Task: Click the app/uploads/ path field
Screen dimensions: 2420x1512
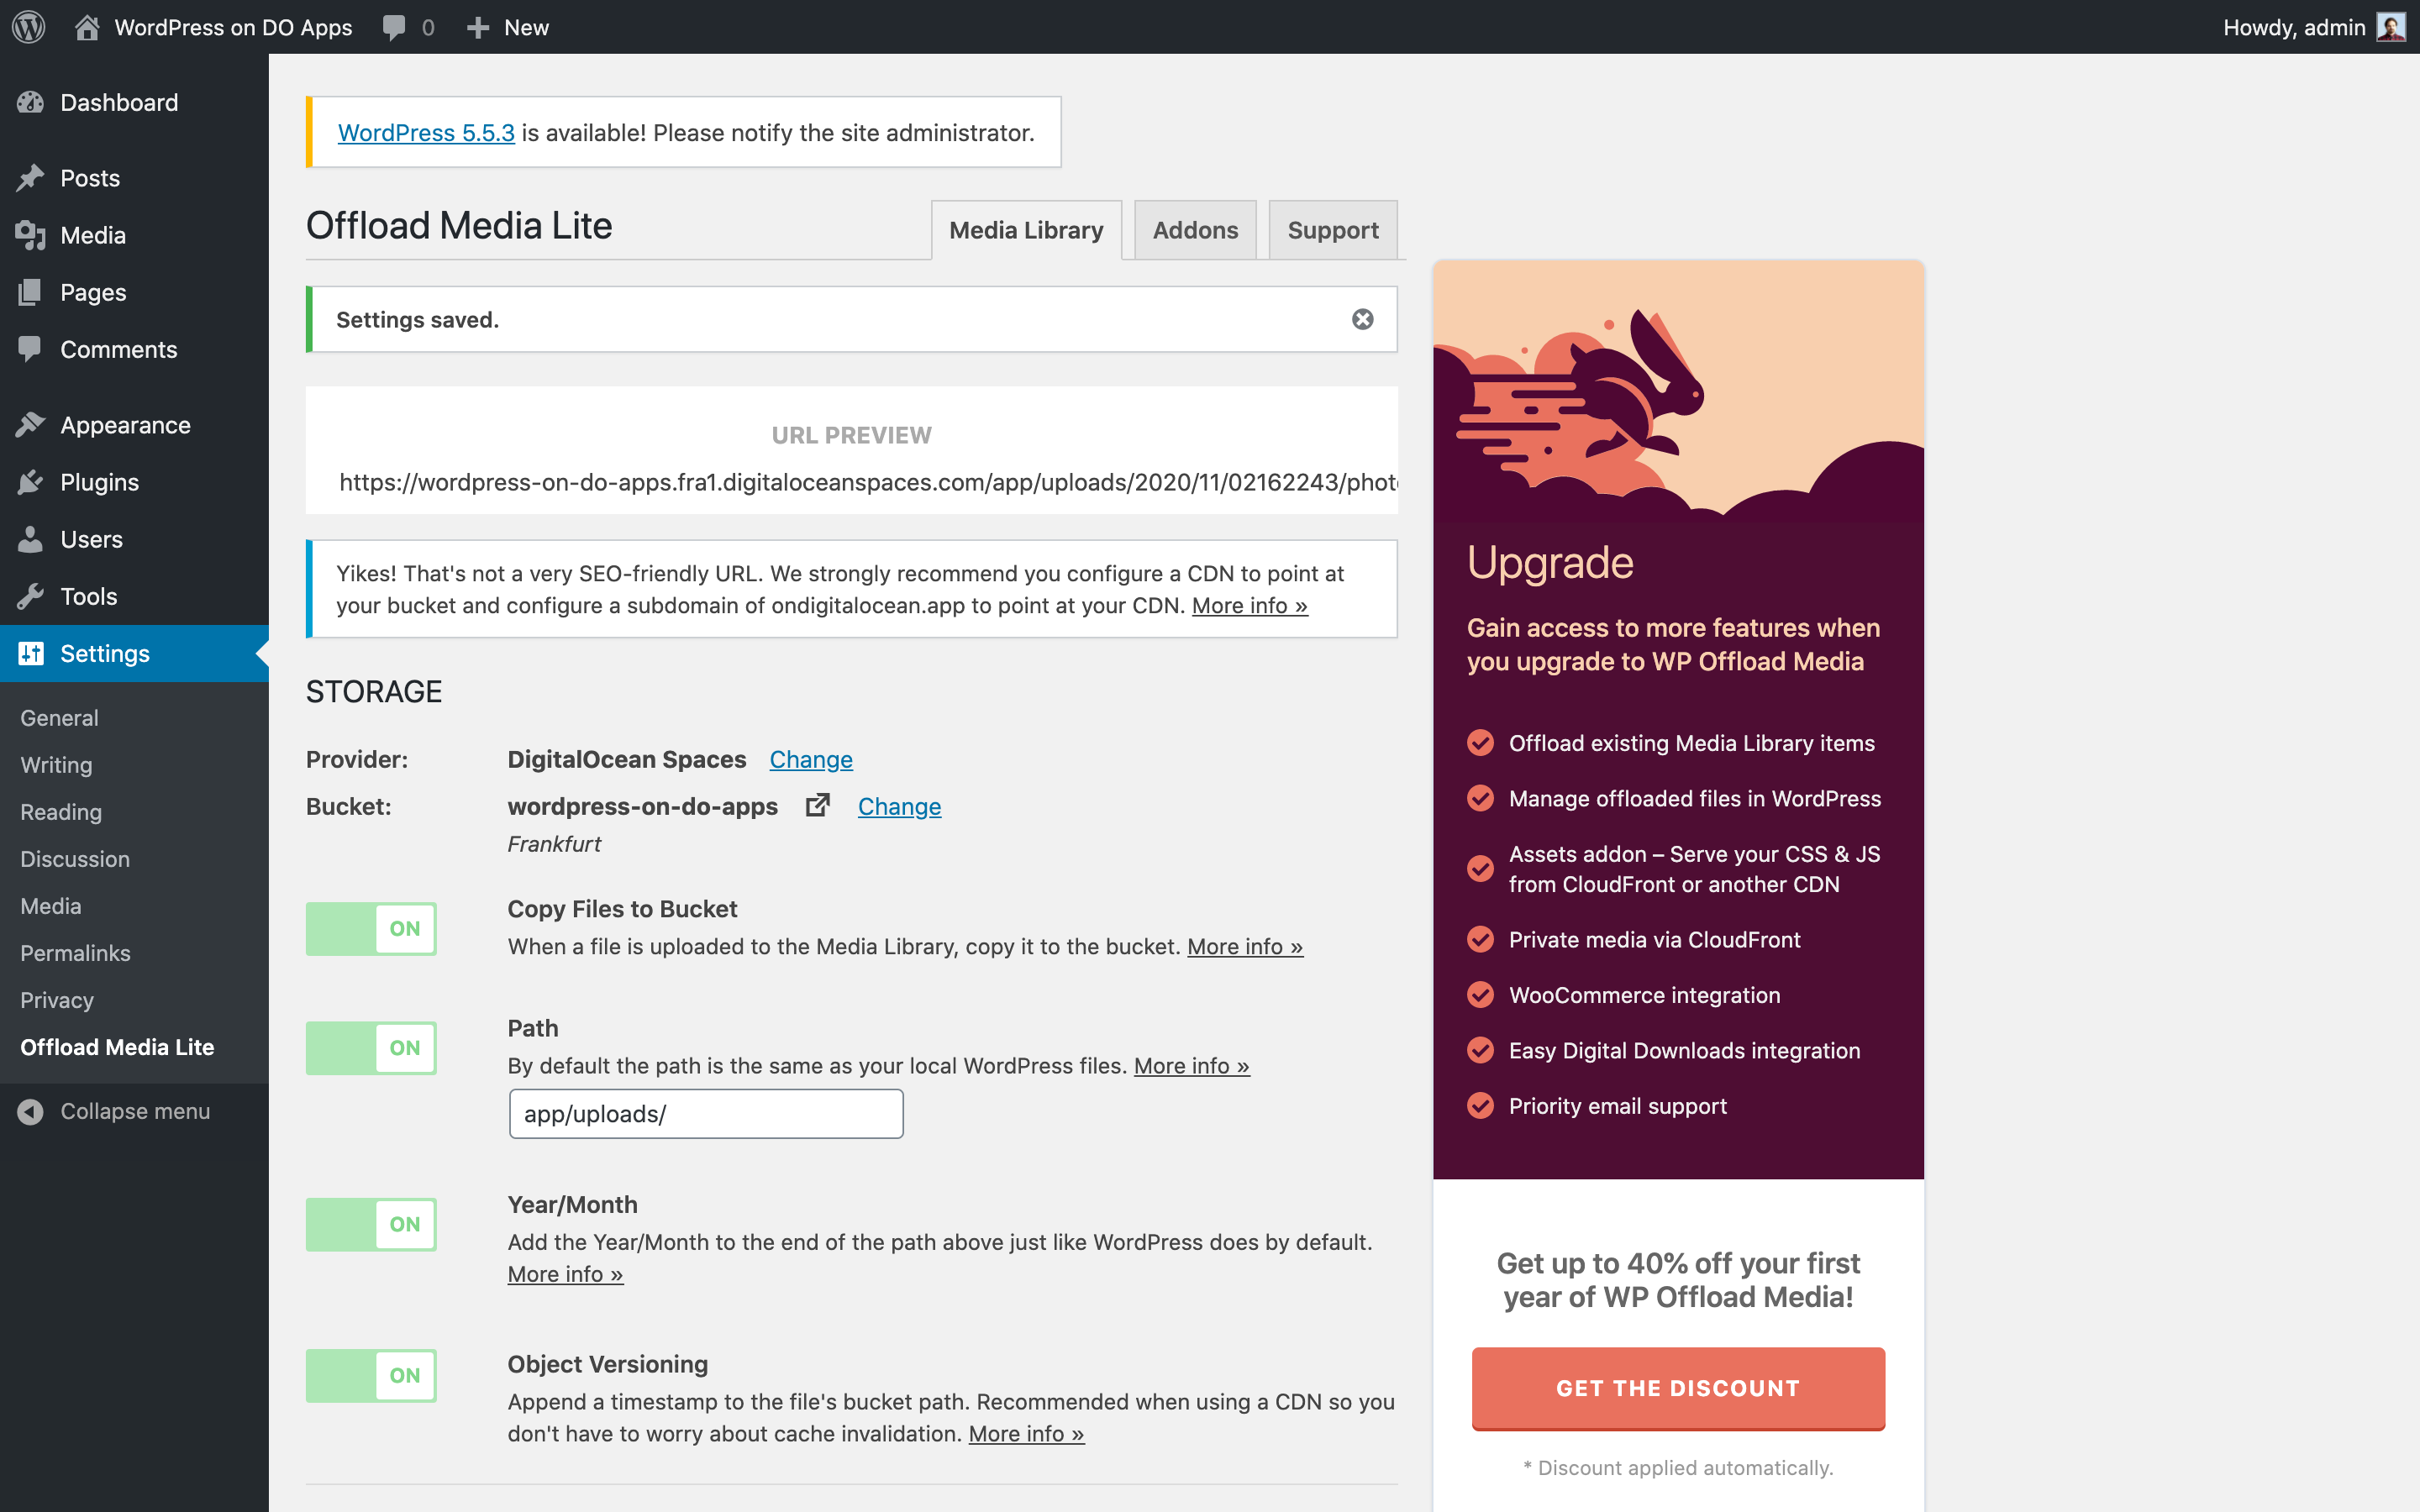Action: (x=706, y=1114)
